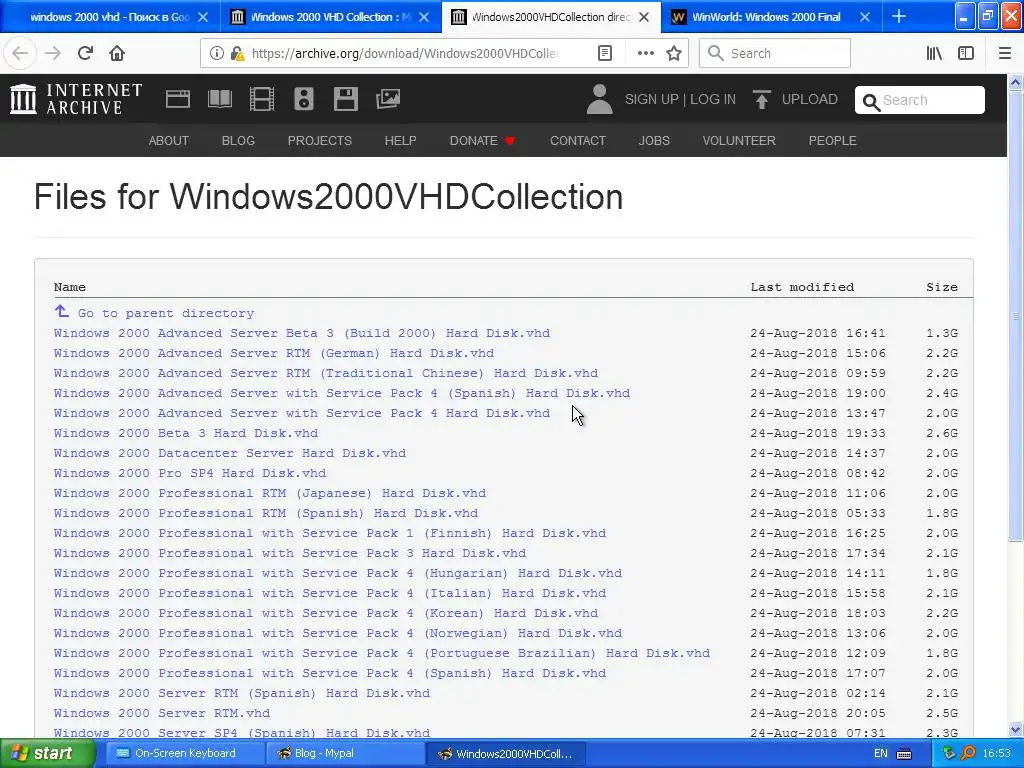This screenshot has height=768, width=1024.
Task: Click the LOG IN link
Action: (x=712, y=99)
